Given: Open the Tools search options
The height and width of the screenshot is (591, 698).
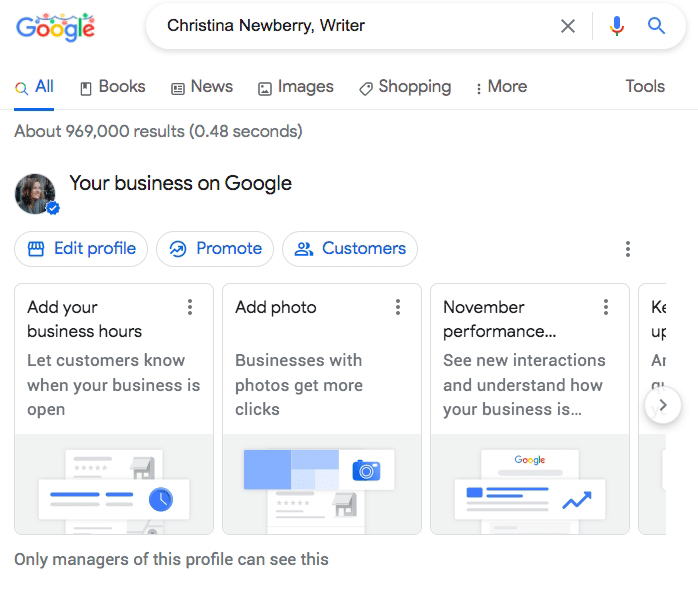Looking at the screenshot, I should point(645,86).
